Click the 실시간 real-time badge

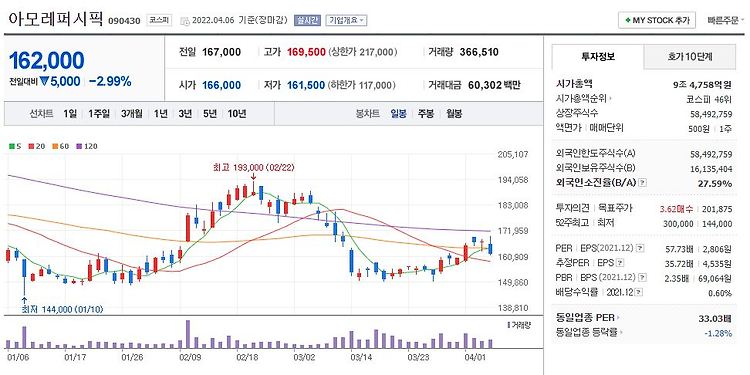click(x=307, y=21)
